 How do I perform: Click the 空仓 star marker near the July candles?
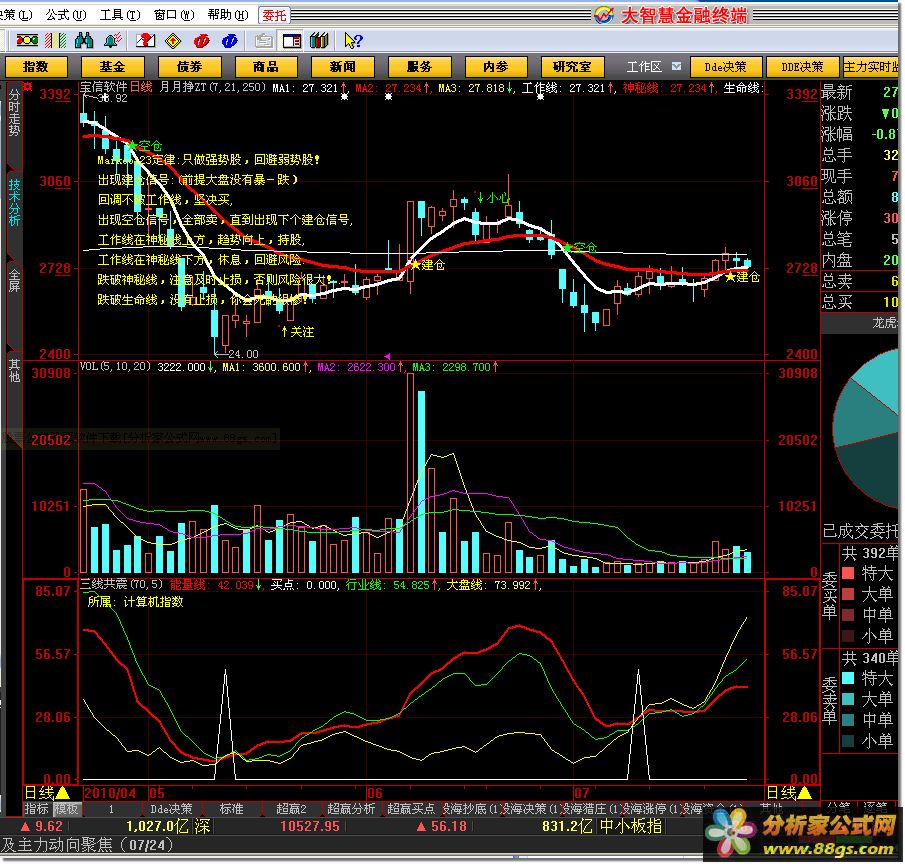pos(568,248)
